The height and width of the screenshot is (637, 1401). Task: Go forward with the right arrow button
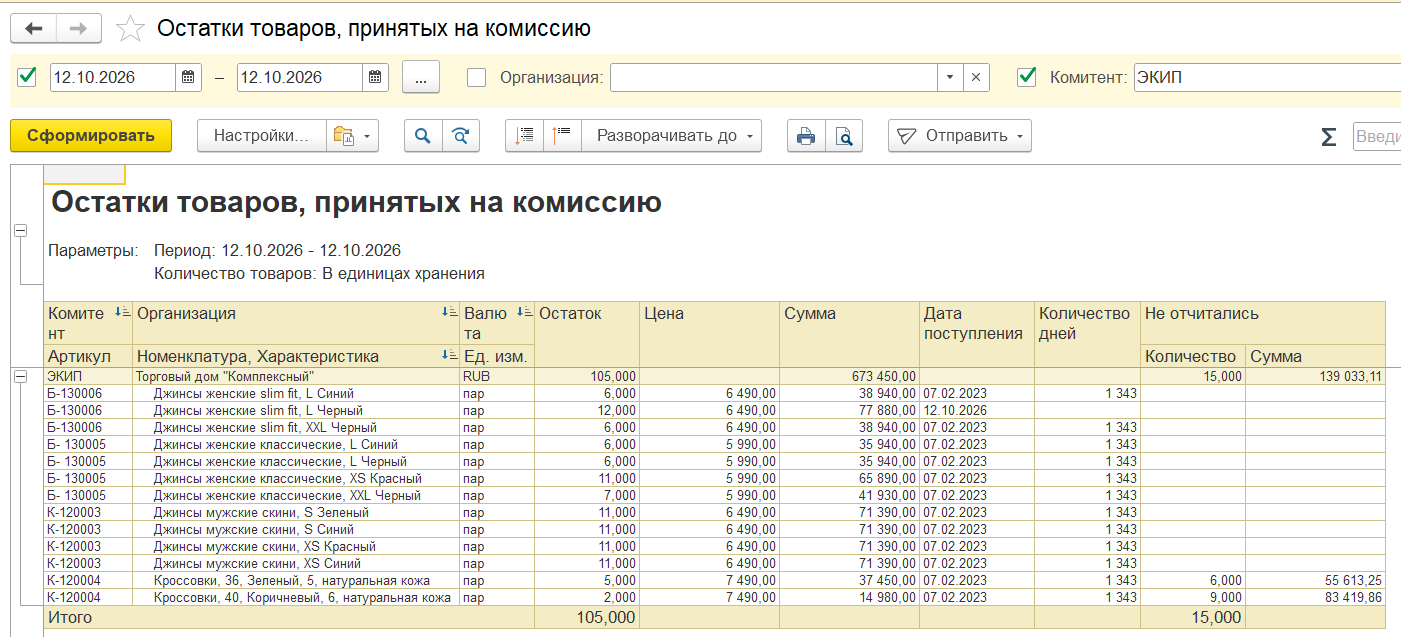point(78,29)
